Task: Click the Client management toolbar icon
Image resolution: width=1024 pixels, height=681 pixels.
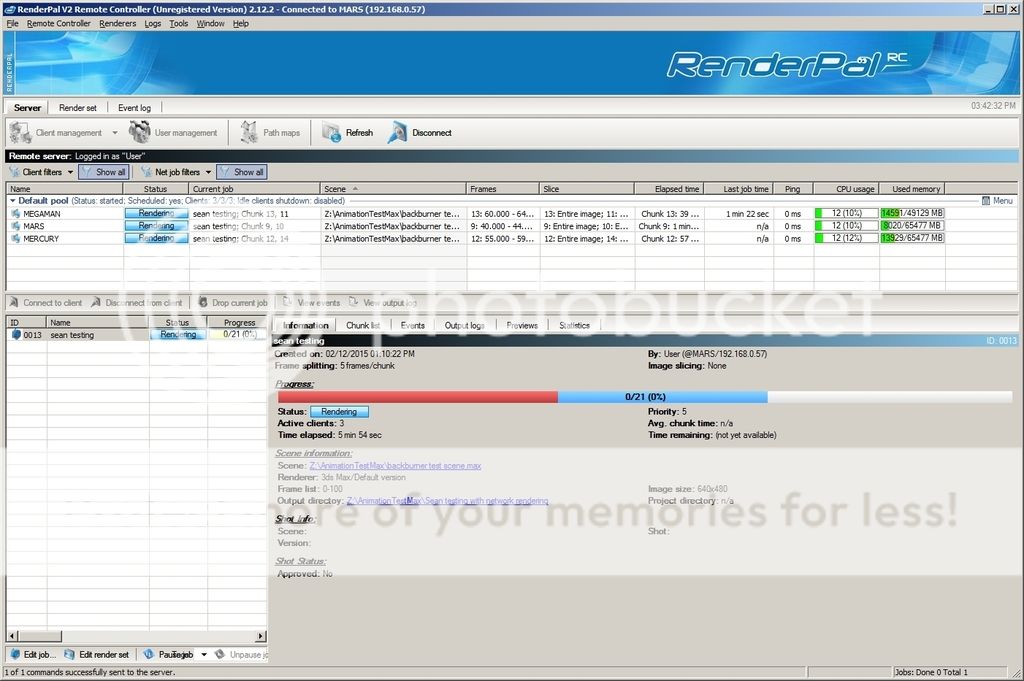Action: click(x=20, y=133)
